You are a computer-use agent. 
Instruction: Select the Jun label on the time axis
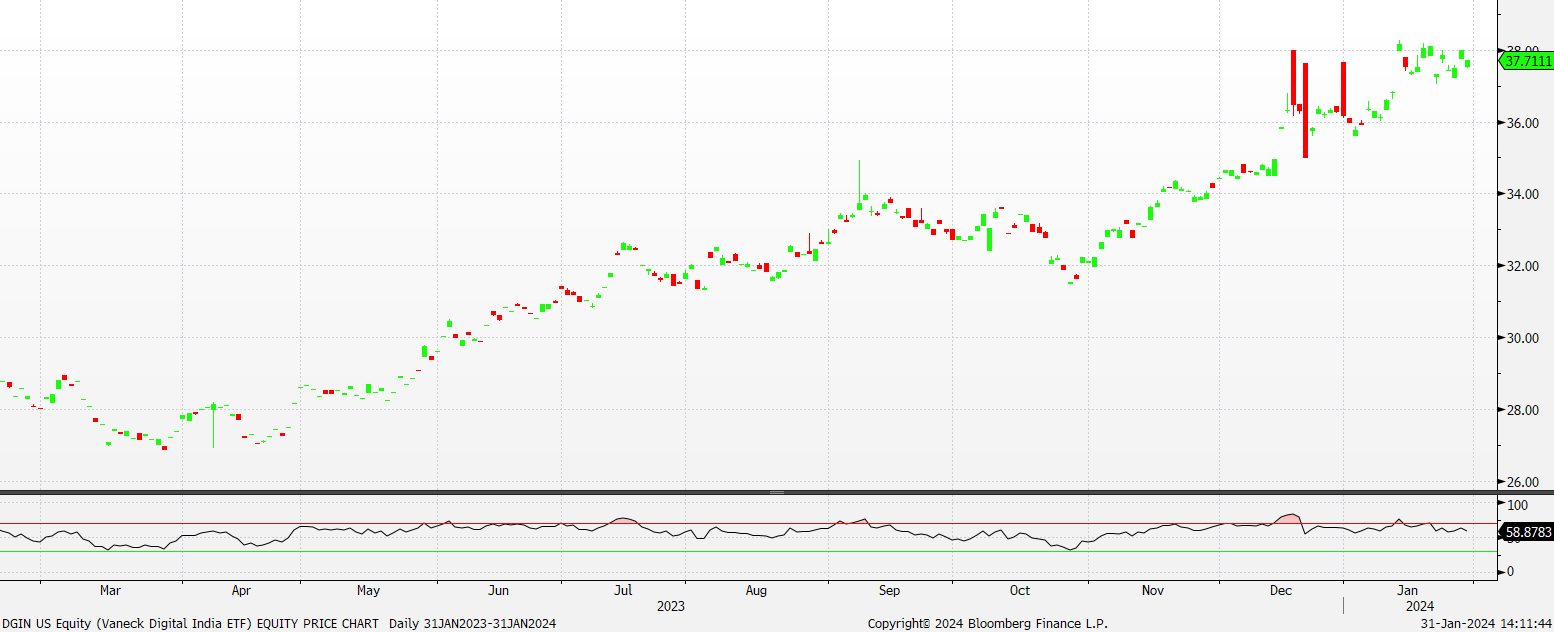498,591
